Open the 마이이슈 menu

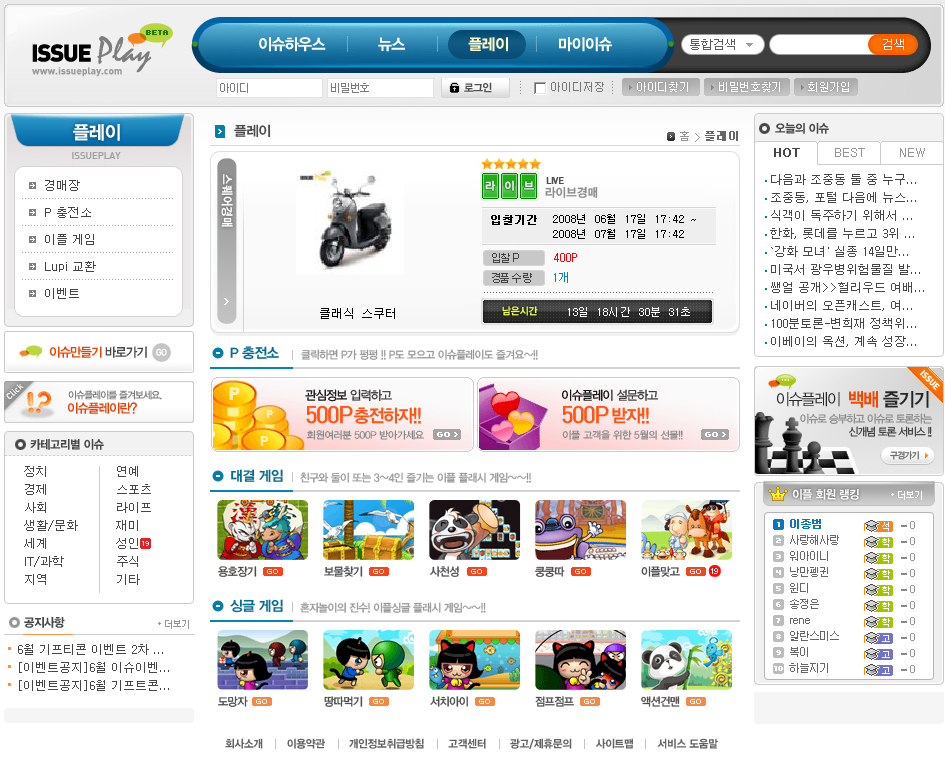tap(584, 44)
